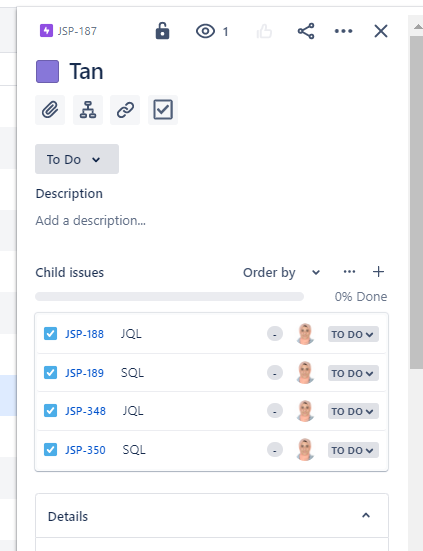The height and width of the screenshot is (551, 423).
Task: Open TO DO status dropdown for JSP-350
Action: (x=353, y=450)
